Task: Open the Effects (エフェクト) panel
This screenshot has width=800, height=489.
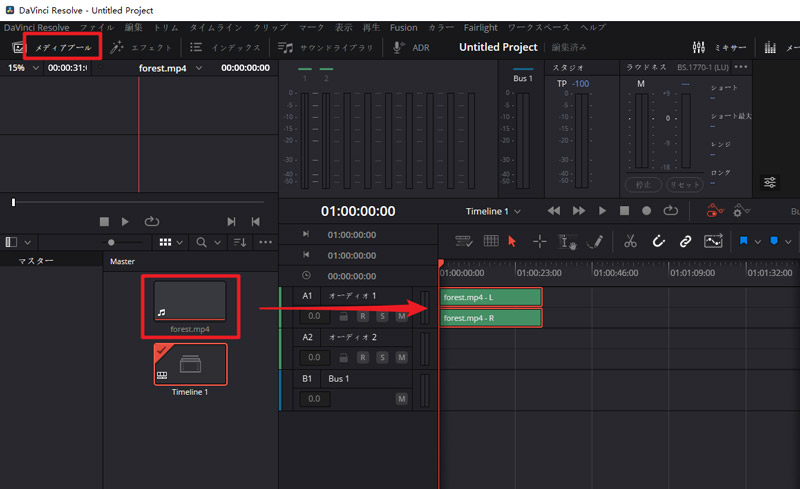Action: click(141, 47)
